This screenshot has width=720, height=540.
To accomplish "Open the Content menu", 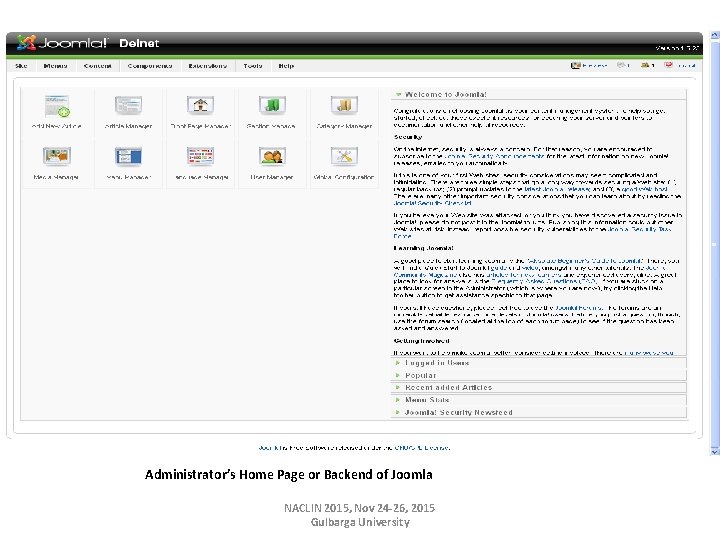I will pyautogui.click(x=97, y=66).
